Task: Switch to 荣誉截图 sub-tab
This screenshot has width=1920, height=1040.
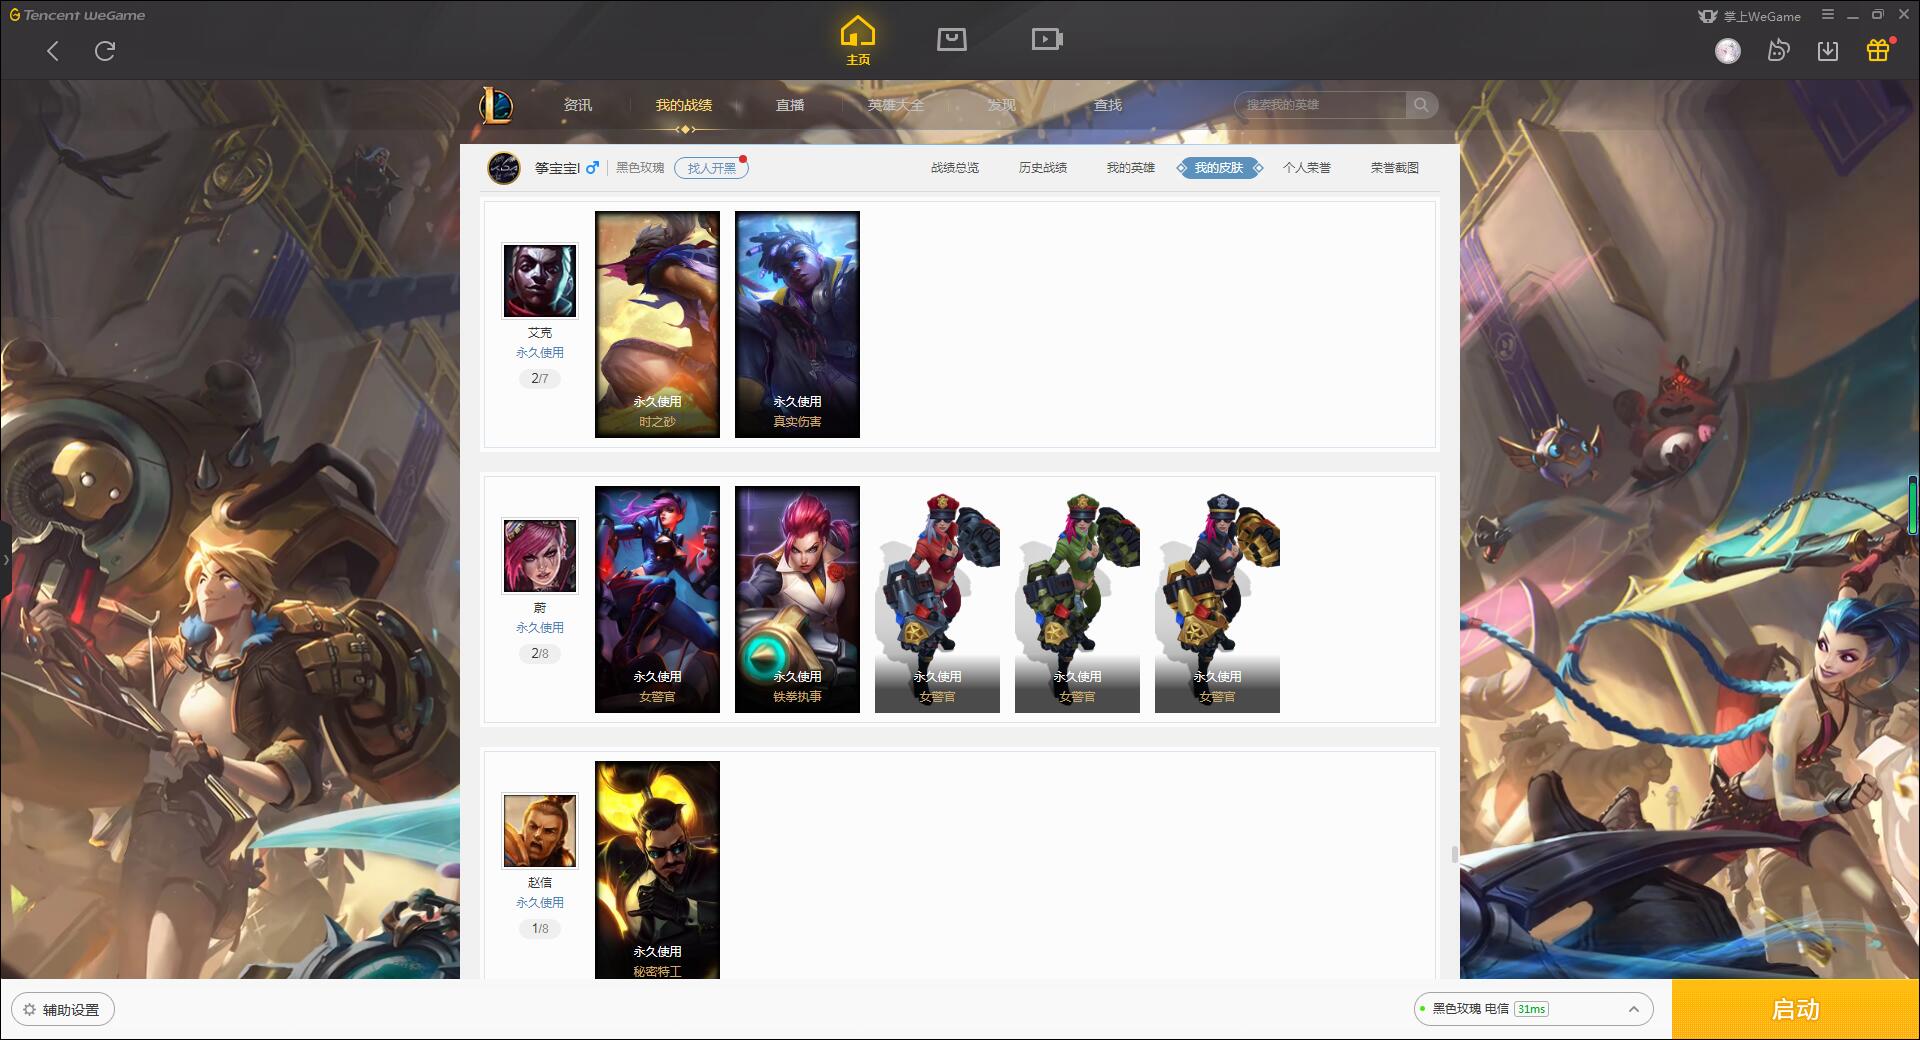Action: click(x=1395, y=168)
